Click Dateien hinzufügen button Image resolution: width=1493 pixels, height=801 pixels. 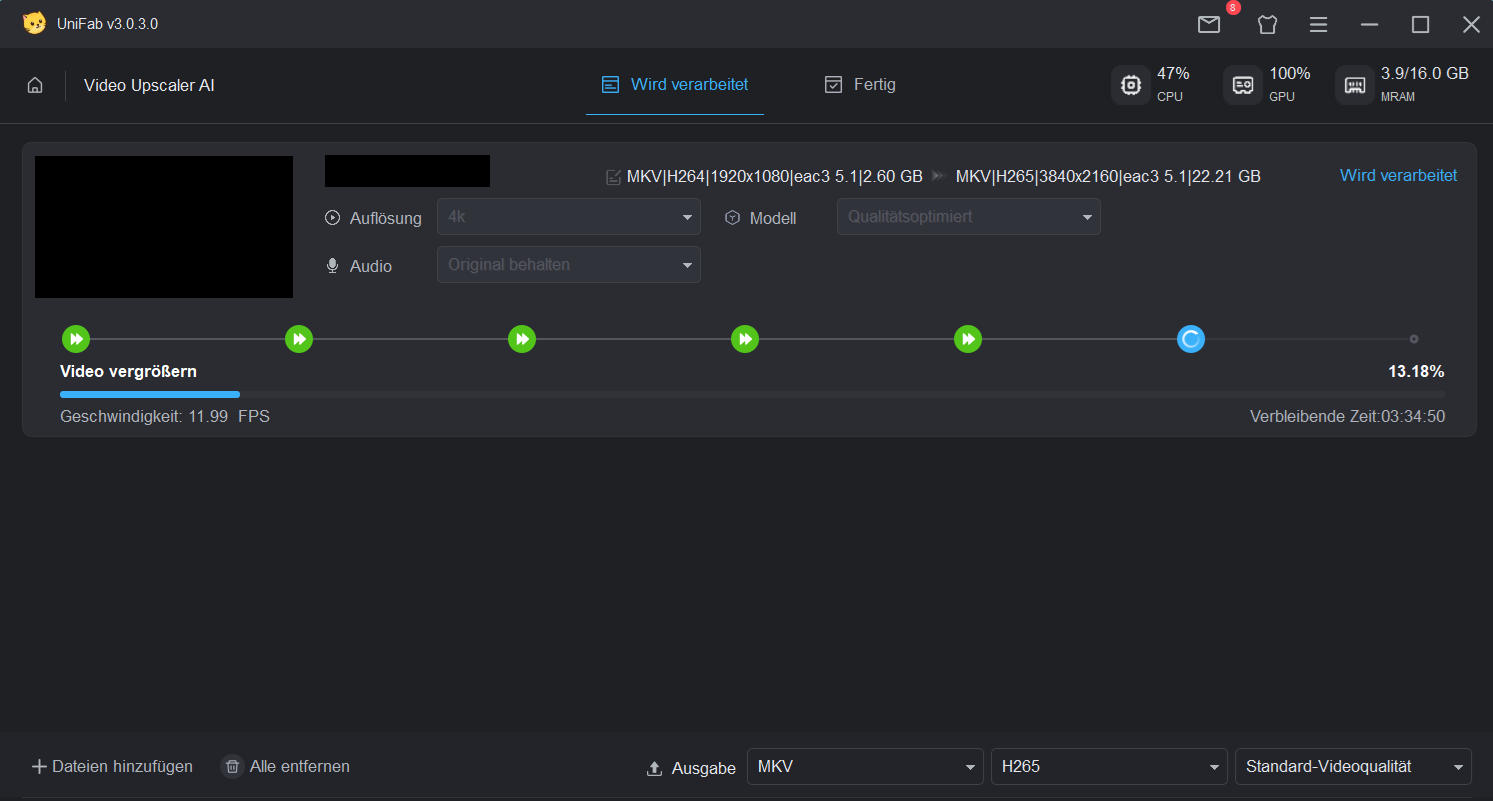point(112,767)
